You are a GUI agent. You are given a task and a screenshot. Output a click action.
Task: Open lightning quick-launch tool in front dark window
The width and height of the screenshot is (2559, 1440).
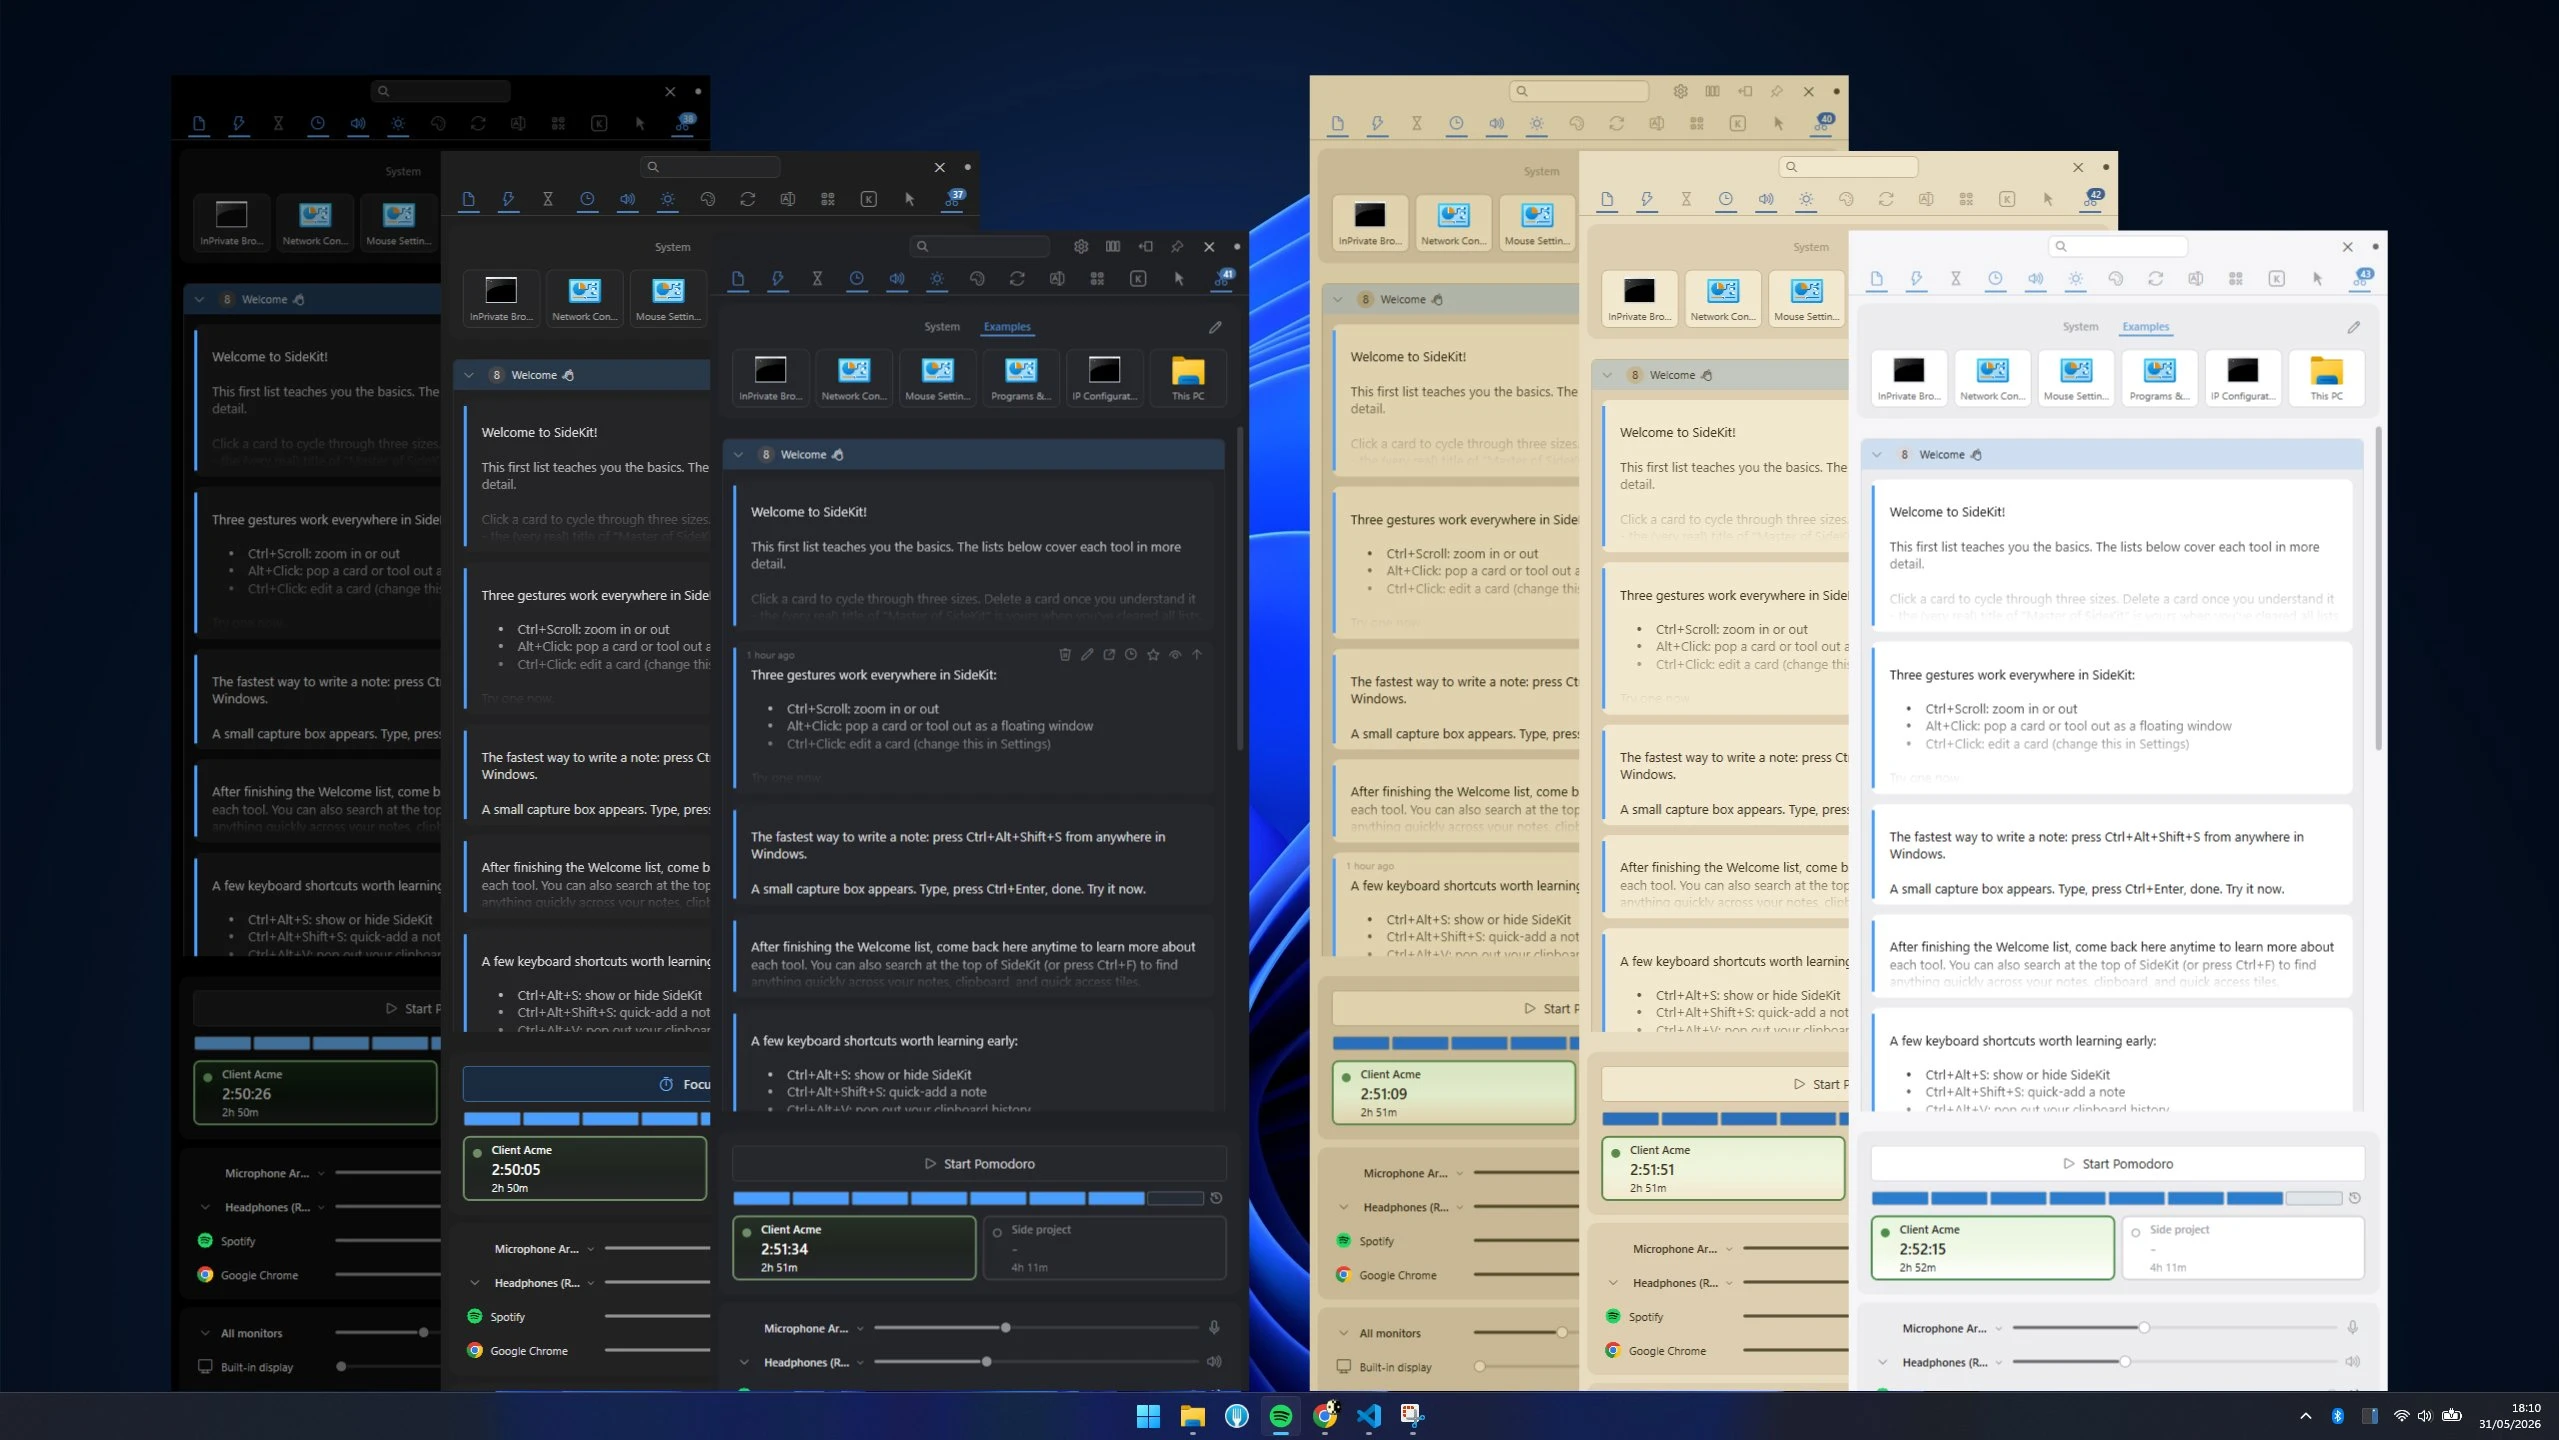click(x=778, y=279)
